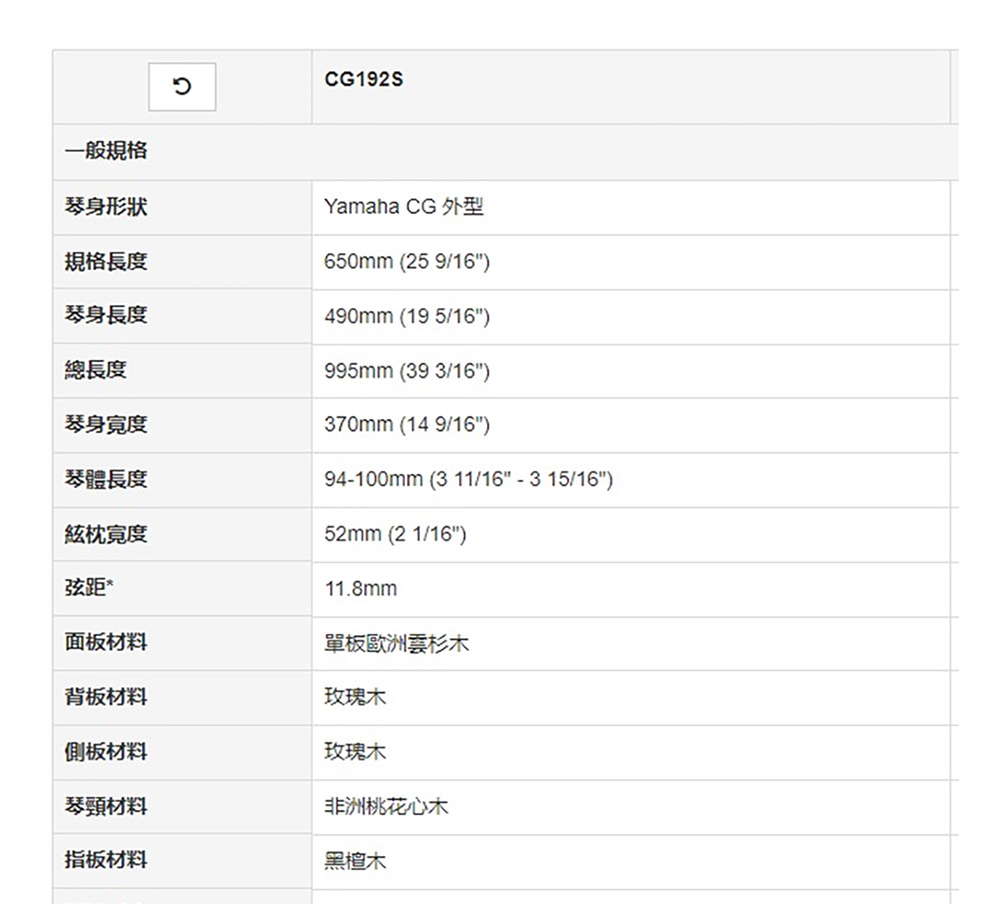Select the 單板歐洲雲杉木 cell
Image resolution: width=1000 pixels, height=904 pixels.
(x=396, y=644)
